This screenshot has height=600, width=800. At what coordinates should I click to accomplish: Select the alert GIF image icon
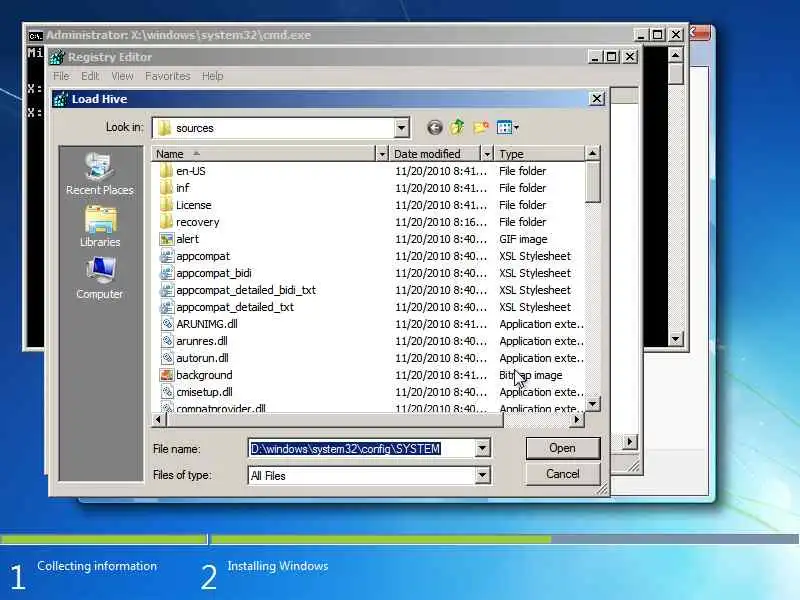[x=166, y=239]
